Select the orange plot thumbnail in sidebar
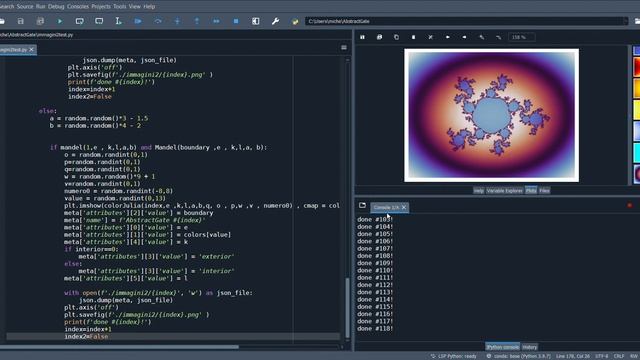640x360 pixels. click(x=636, y=89)
